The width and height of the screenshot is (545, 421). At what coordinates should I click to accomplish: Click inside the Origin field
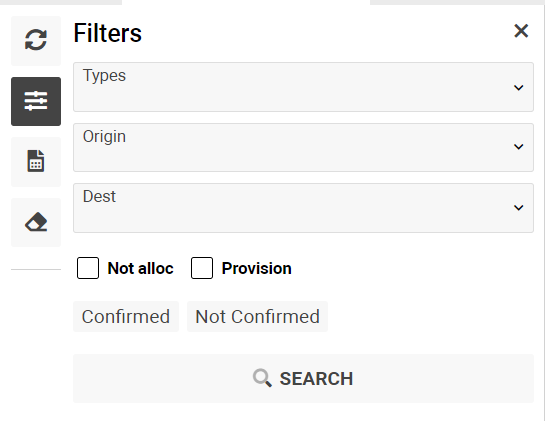click(x=303, y=147)
